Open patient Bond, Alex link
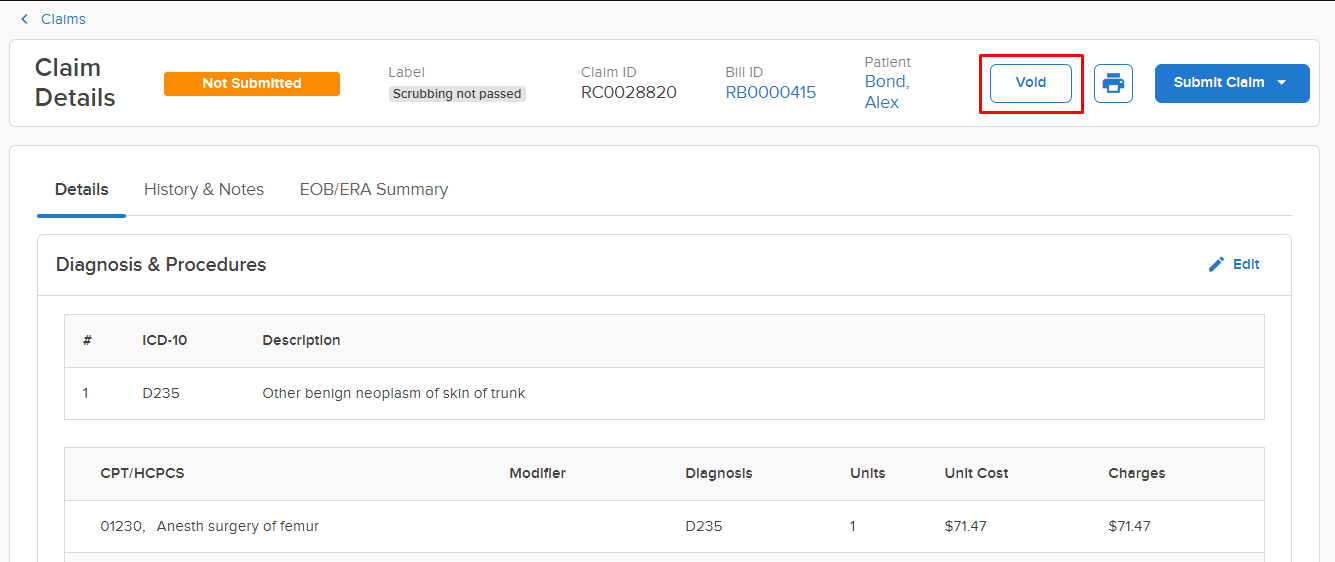Viewport: 1335px width, 562px height. [x=886, y=91]
